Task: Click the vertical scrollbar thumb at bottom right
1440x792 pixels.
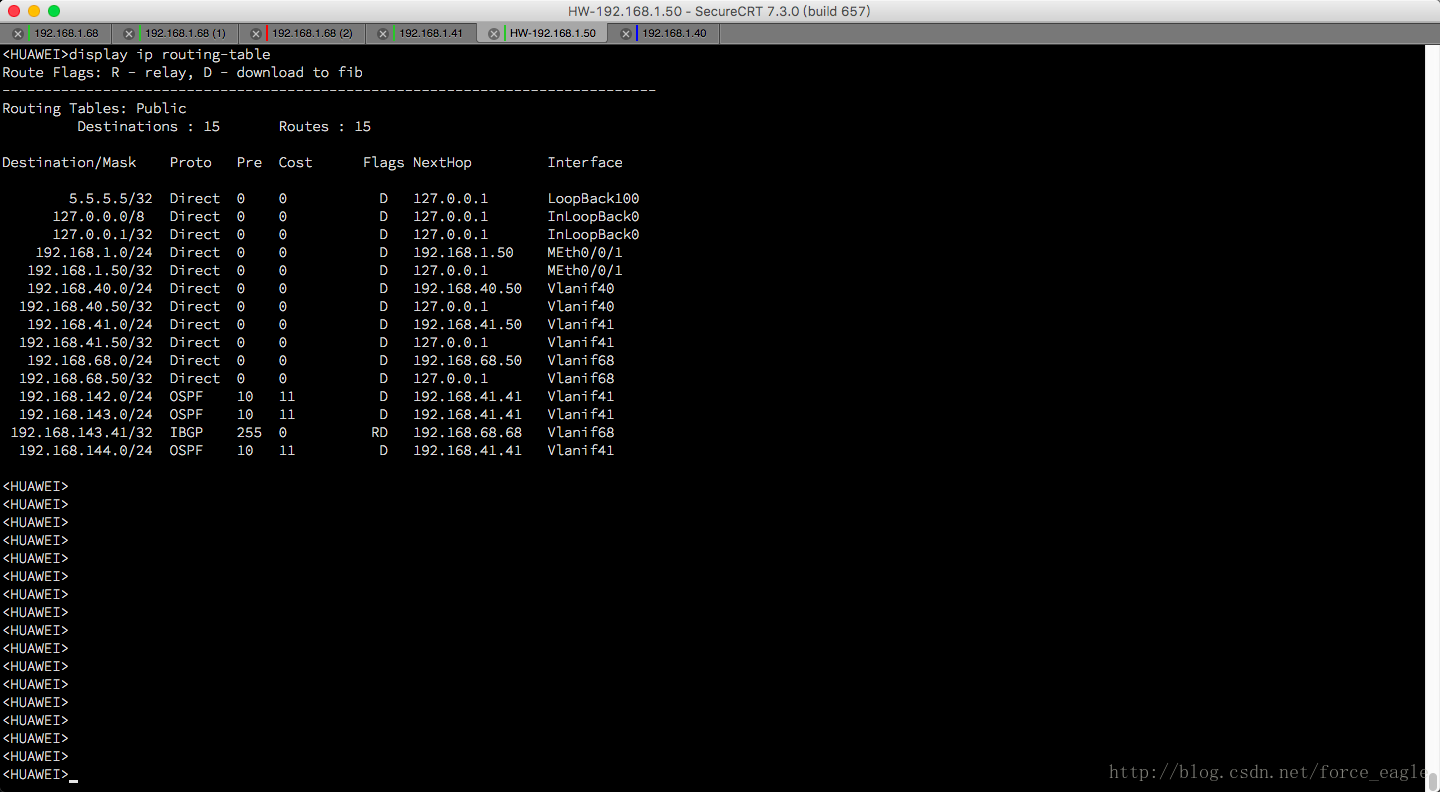Action: coord(1432,780)
